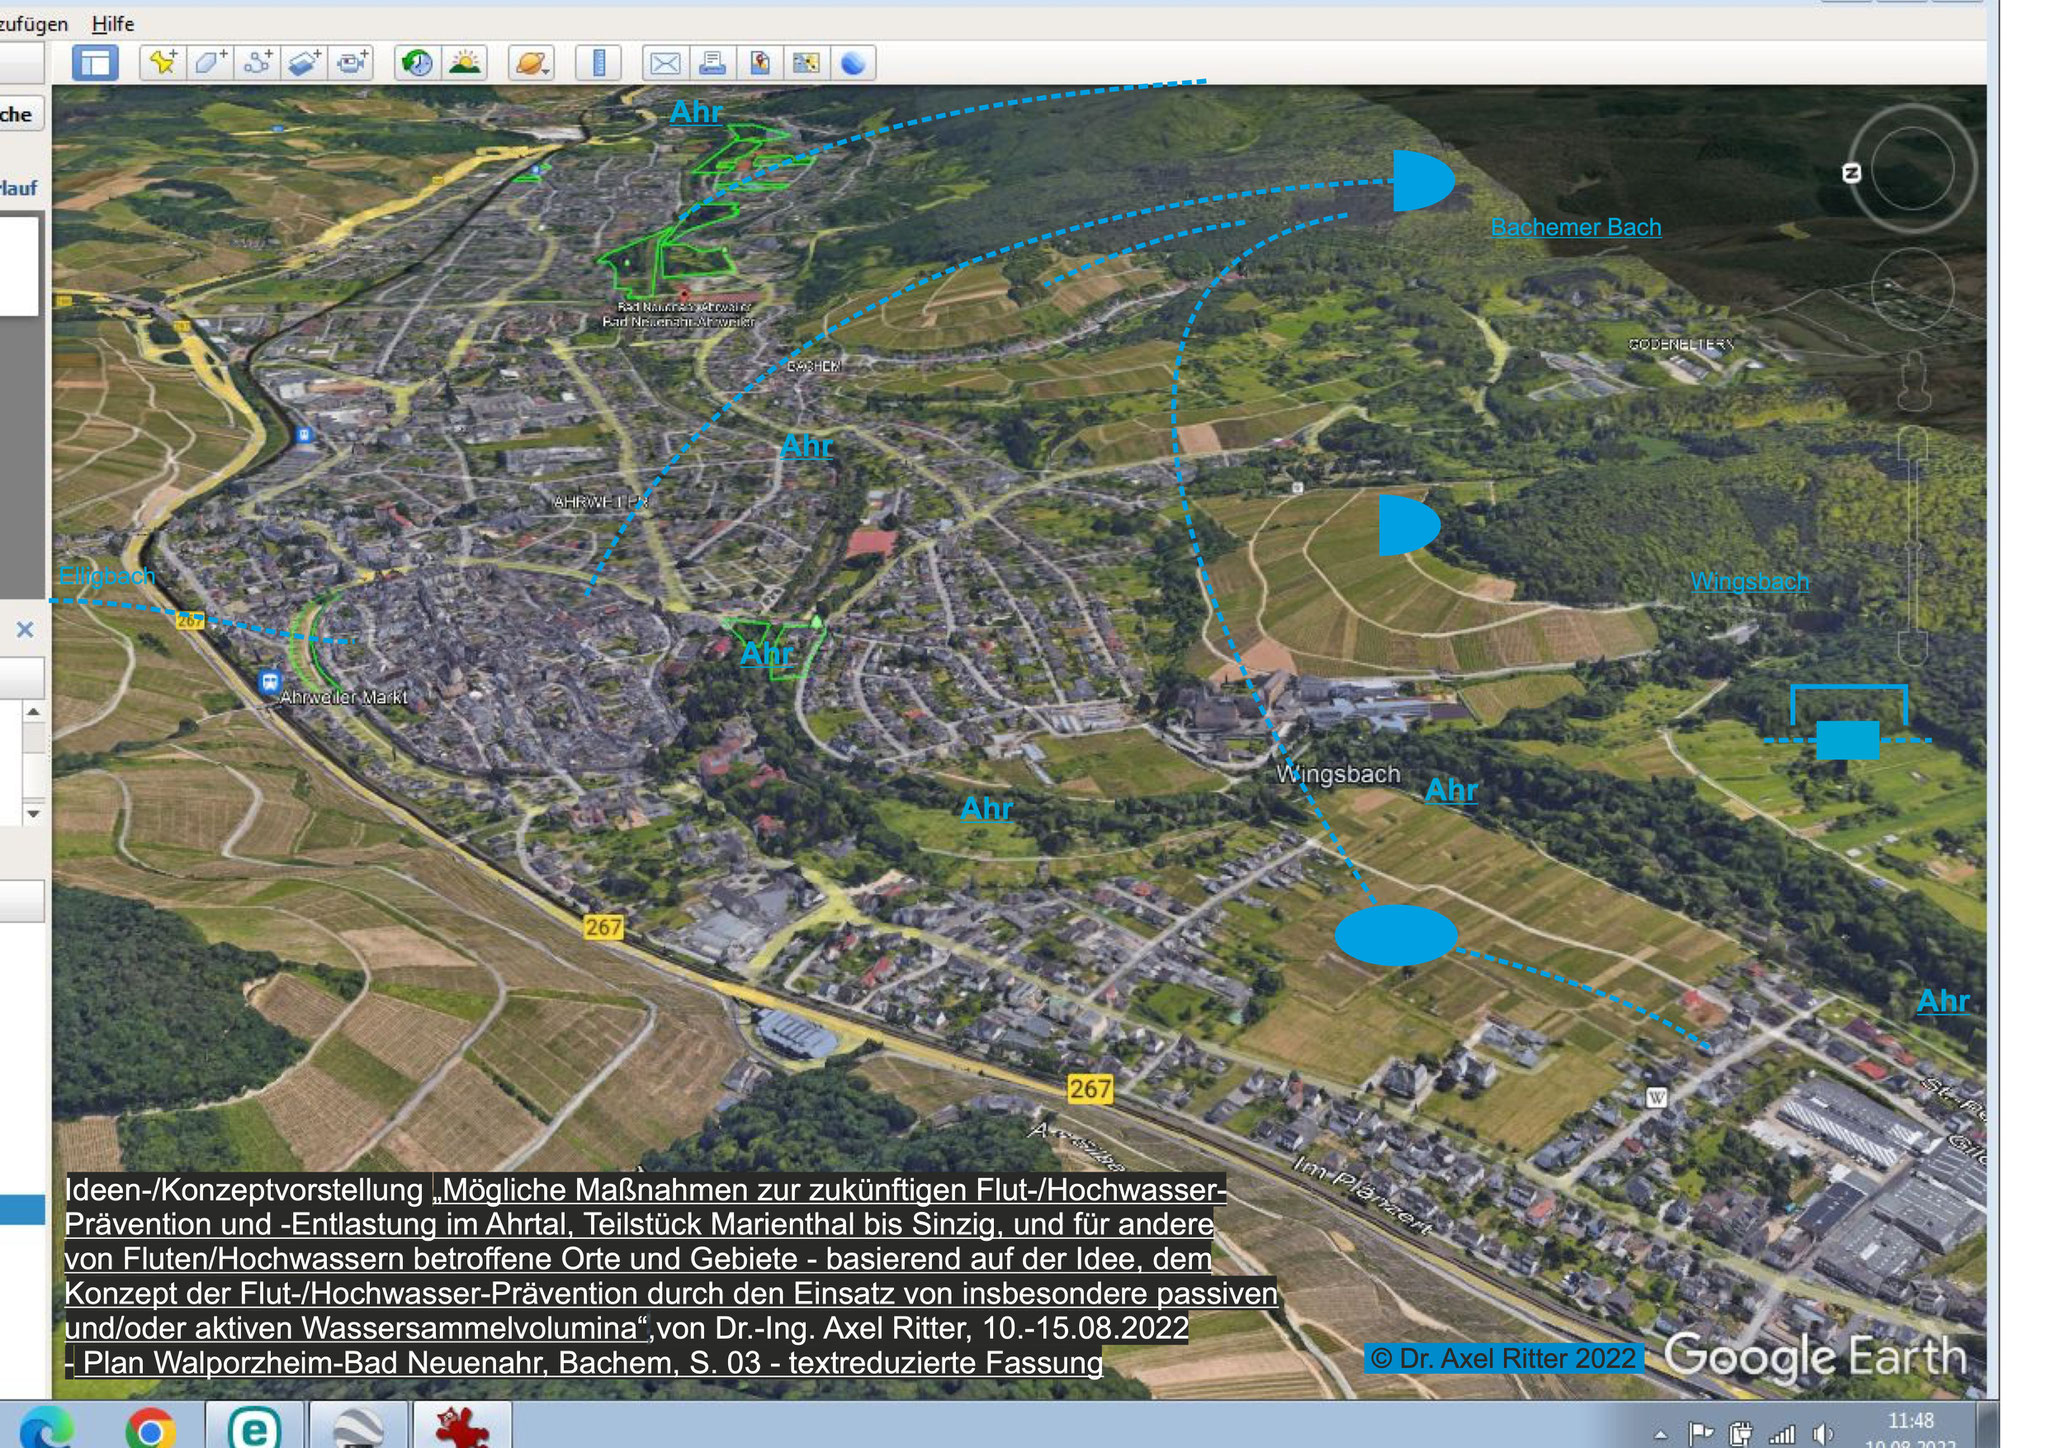Open the ruler measuring tool

coord(599,63)
